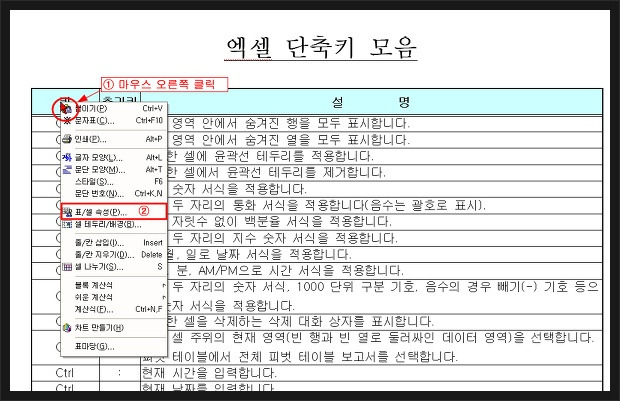Choose 붙이기(P) paste in context menu

point(114,108)
